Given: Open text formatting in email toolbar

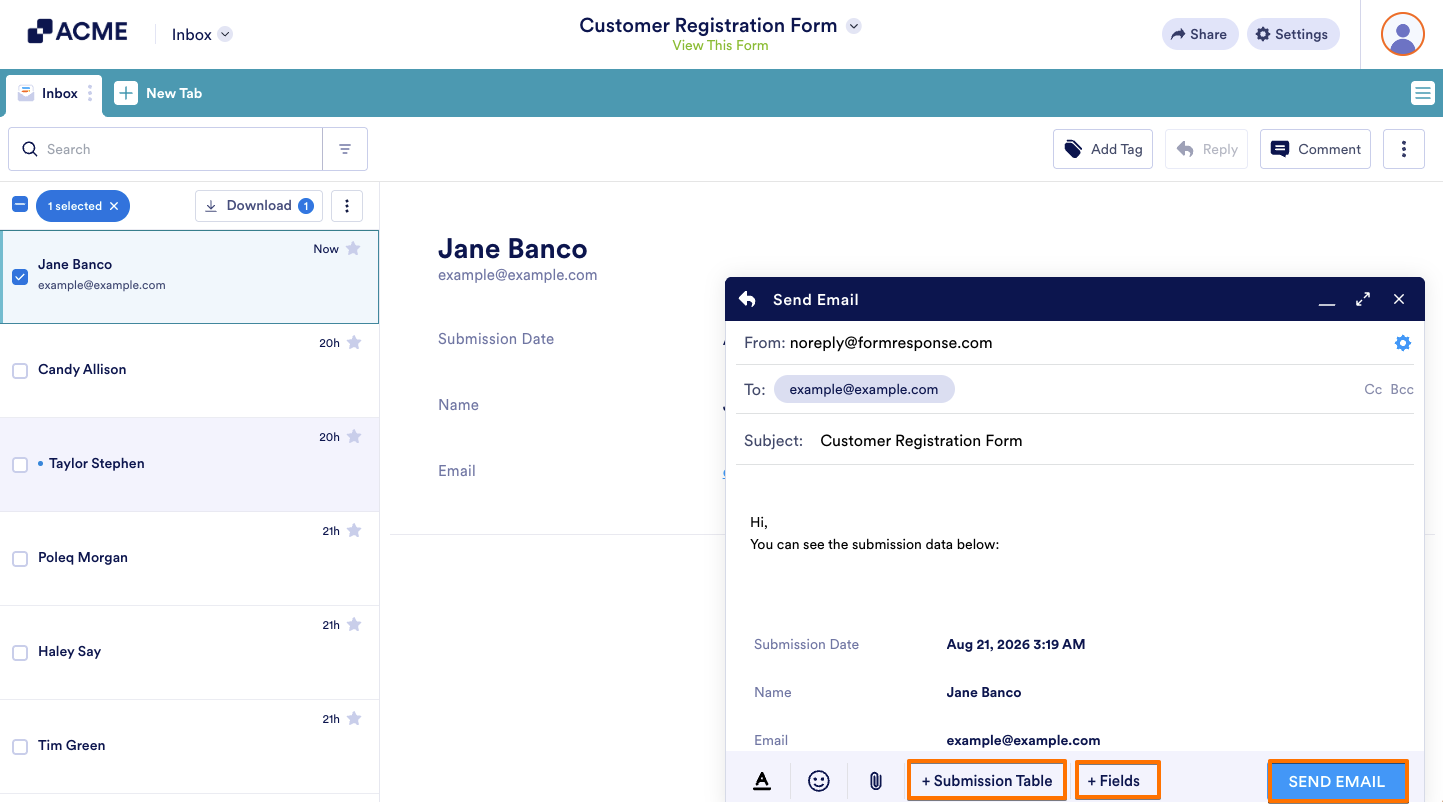Looking at the screenshot, I should pyautogui.click(x=762, y=781).
